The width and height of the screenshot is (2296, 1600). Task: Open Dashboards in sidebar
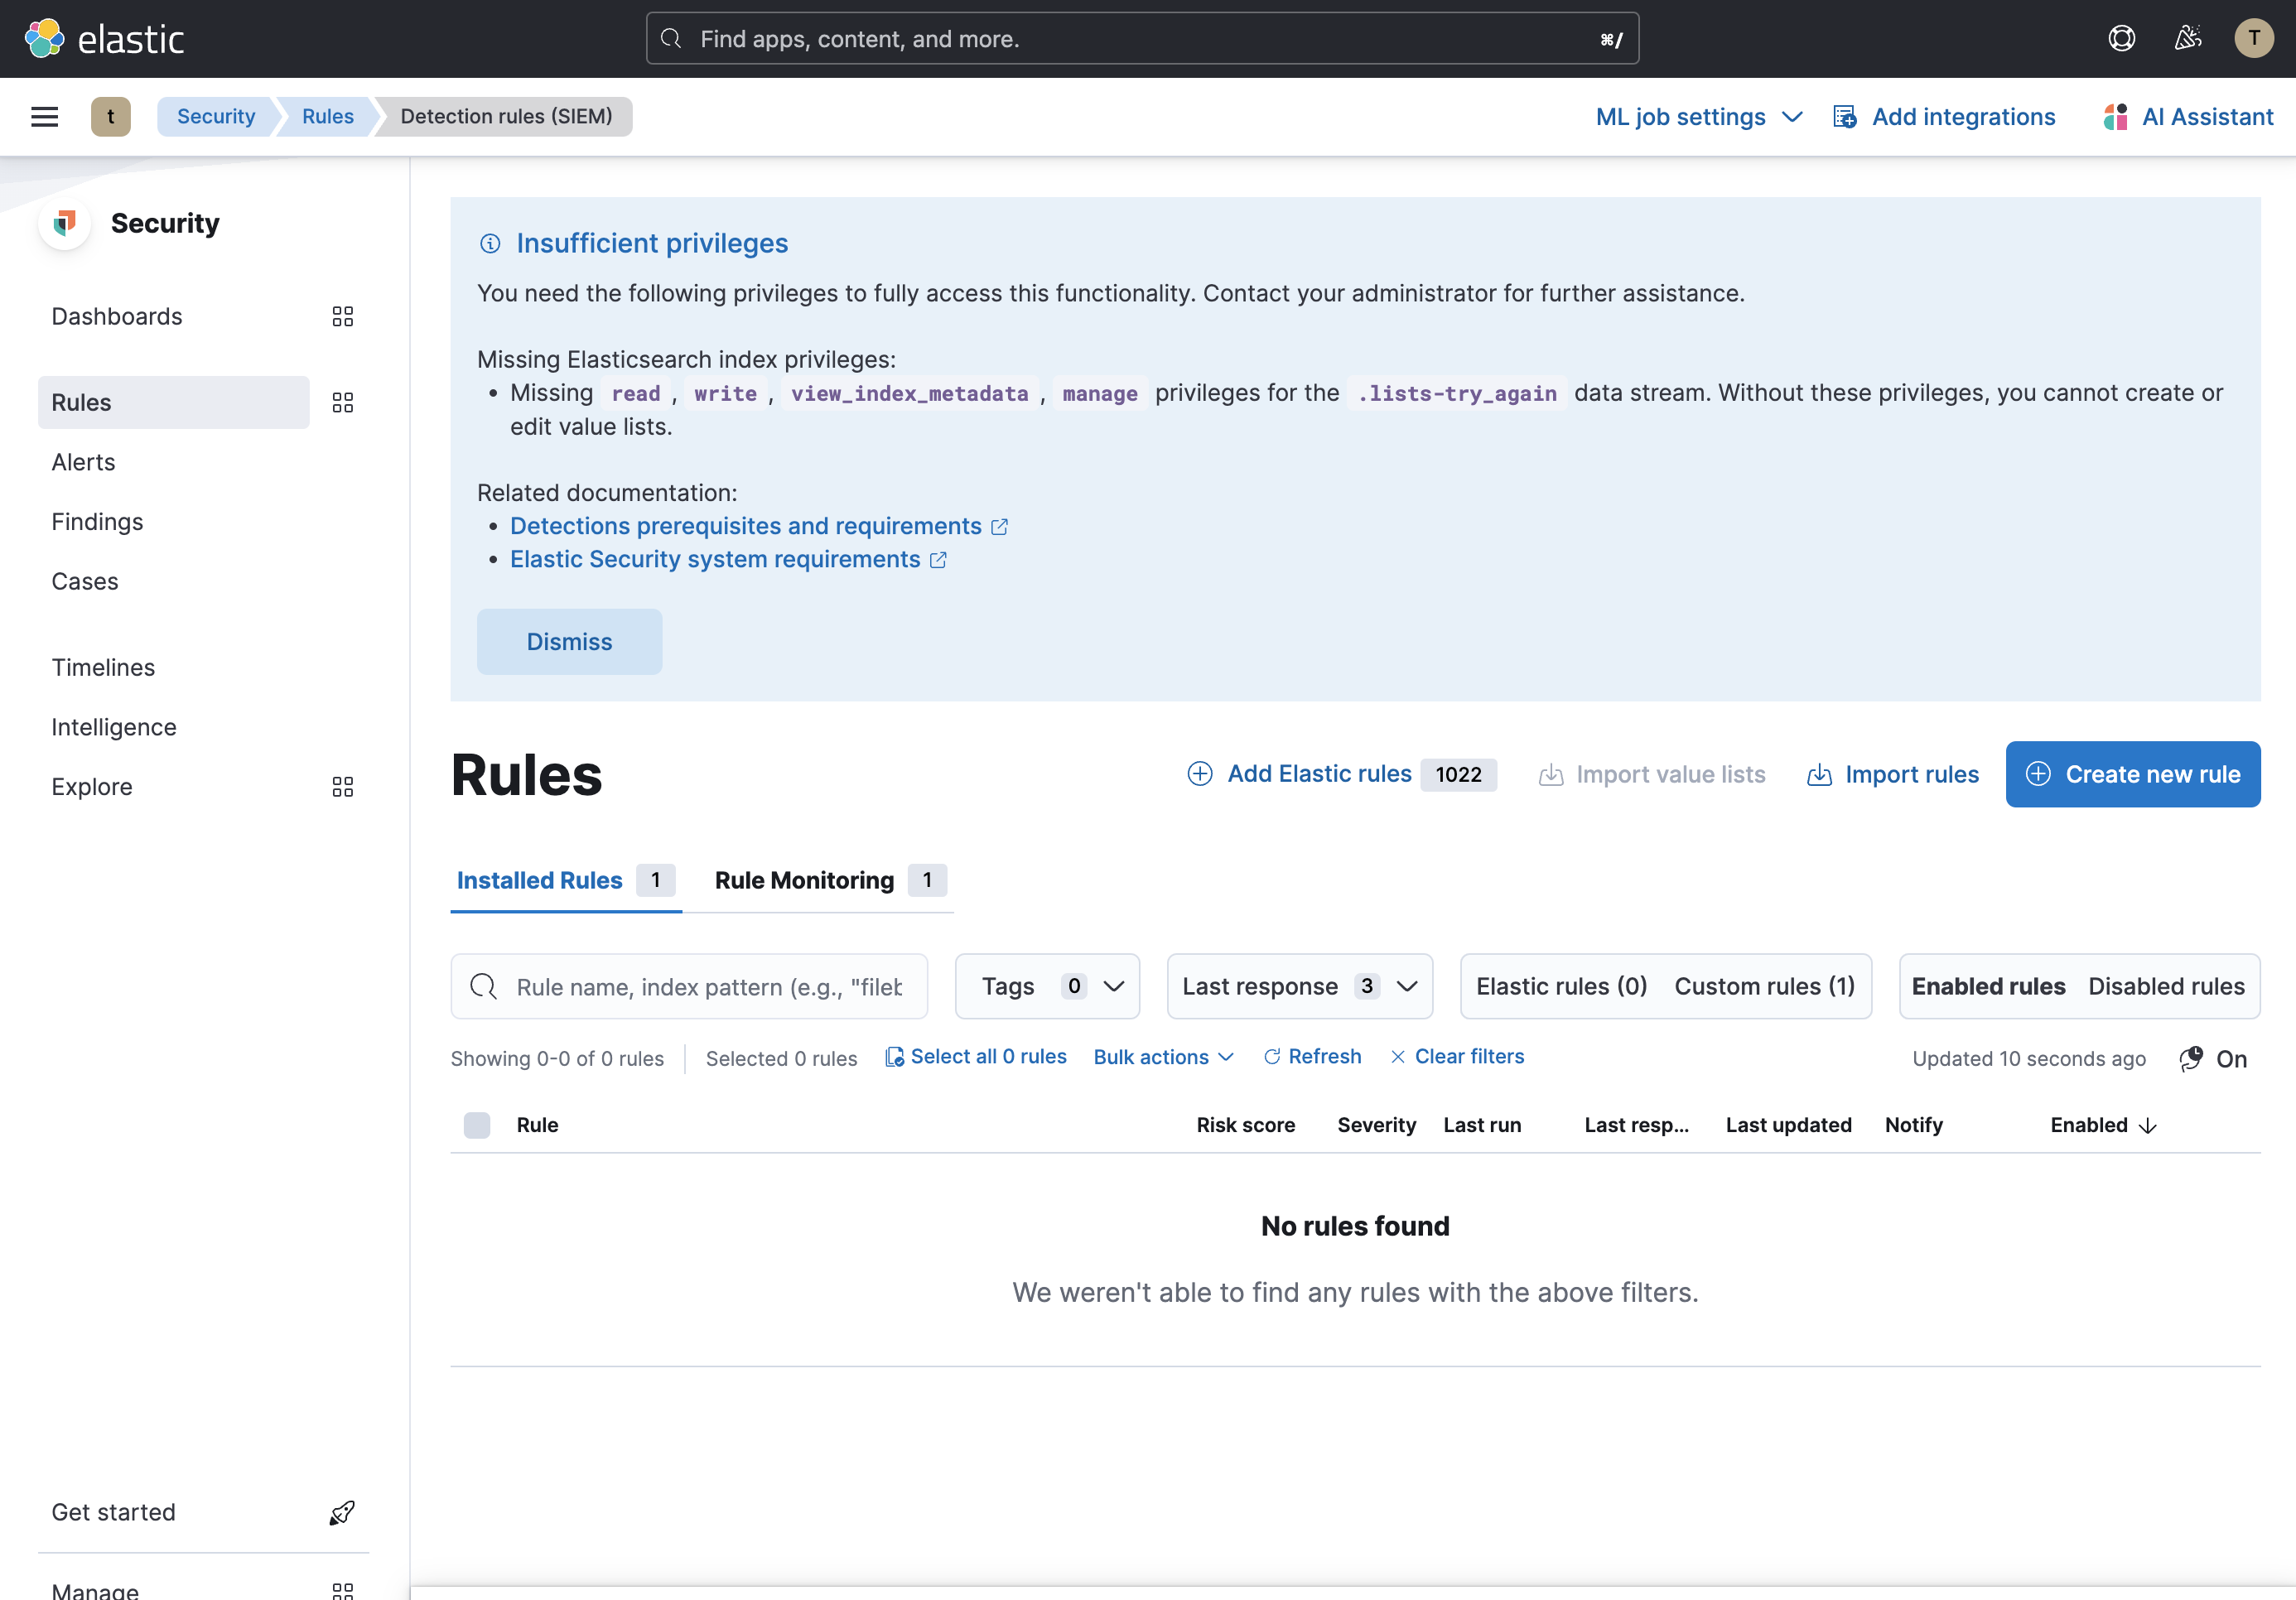(117, 317)
